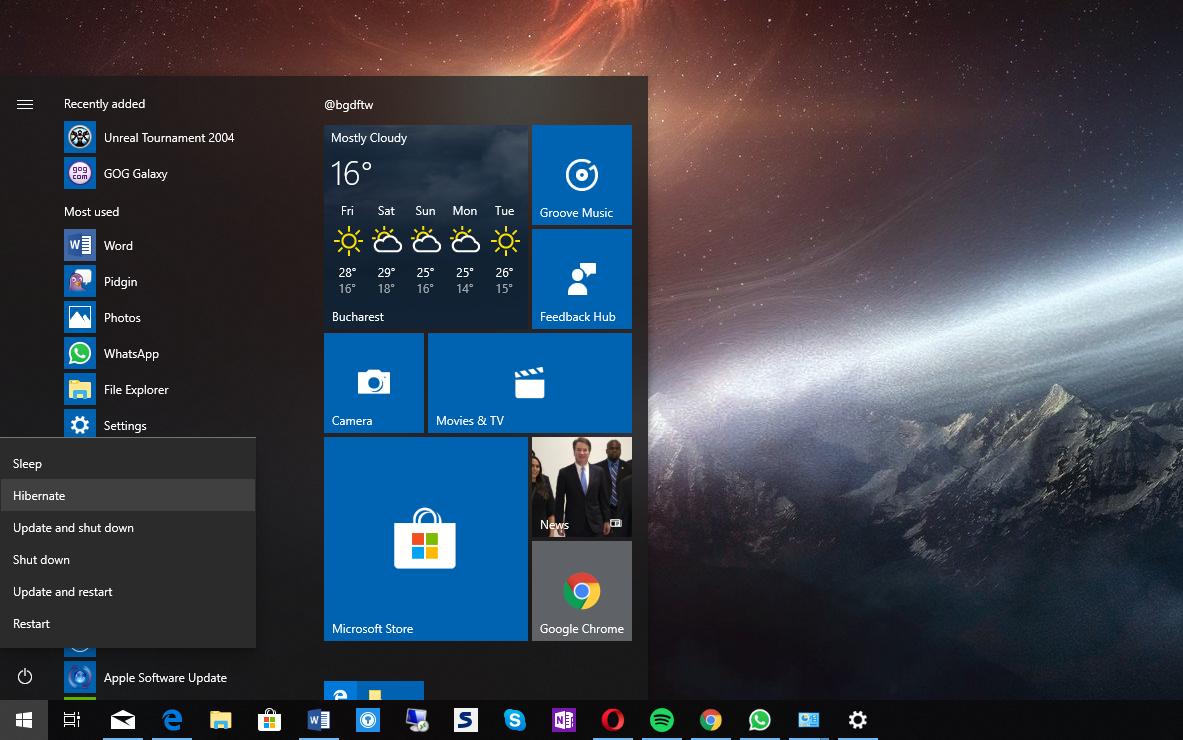Launch Pidgin from Most used list
This screenshot has width=1183, height=740.
point(120,282)
